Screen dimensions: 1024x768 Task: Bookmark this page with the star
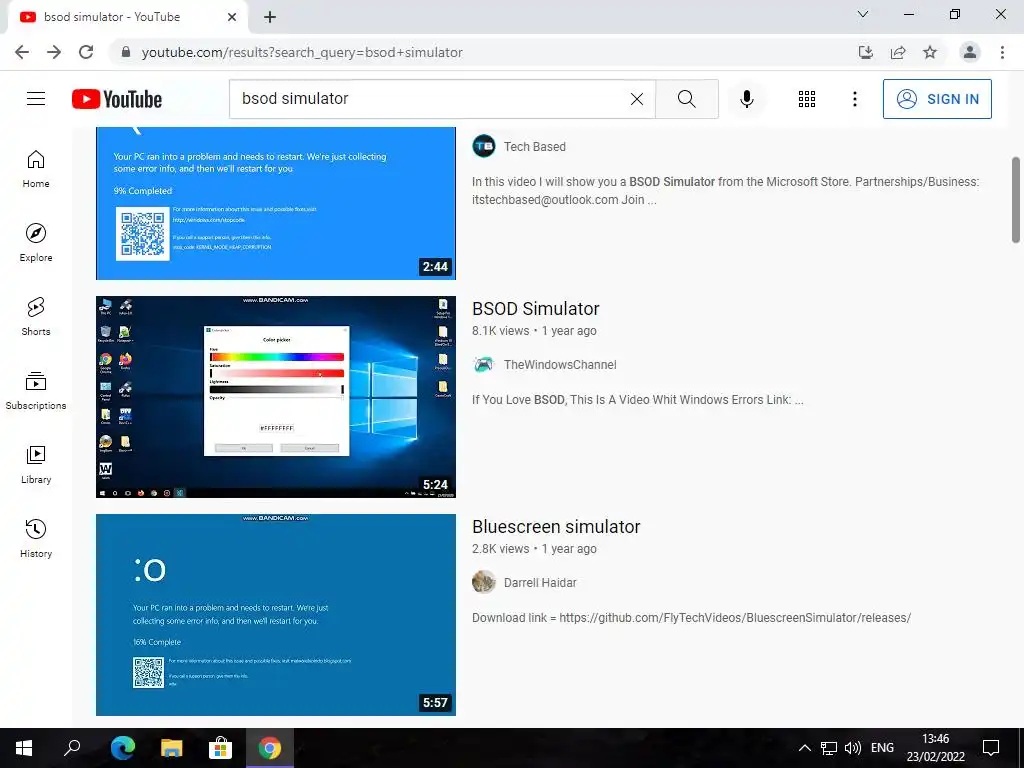click(930, 52)
